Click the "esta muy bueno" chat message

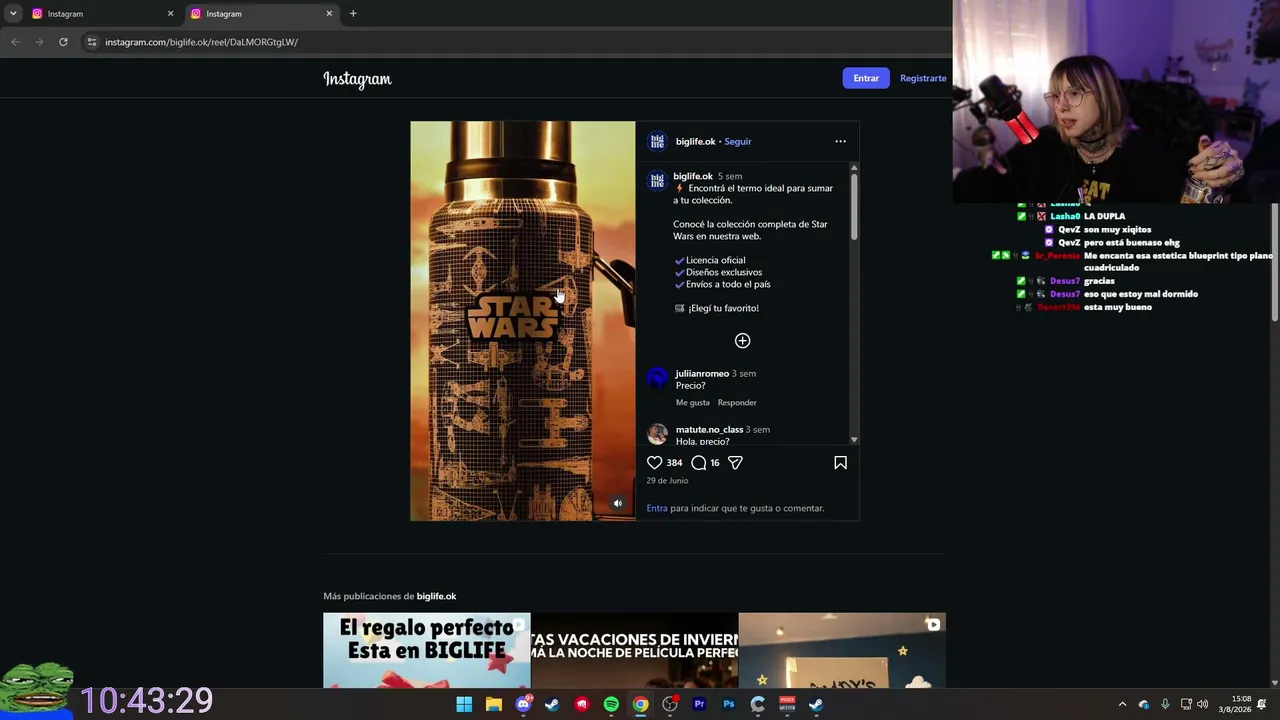coord(1118,307)
